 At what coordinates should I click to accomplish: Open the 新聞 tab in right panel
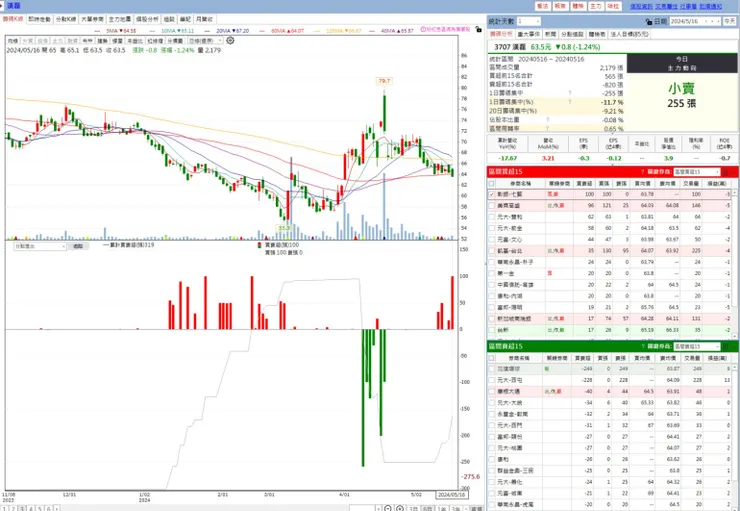pos(550,34)
